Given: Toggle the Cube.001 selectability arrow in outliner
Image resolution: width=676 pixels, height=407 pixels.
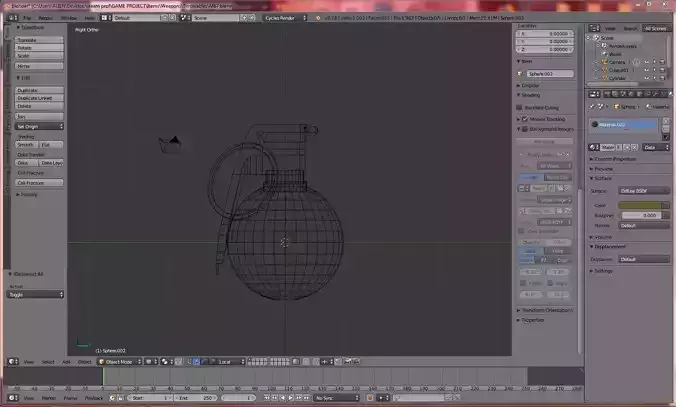Looking at the screenshot, I should (x=654, y=70).
